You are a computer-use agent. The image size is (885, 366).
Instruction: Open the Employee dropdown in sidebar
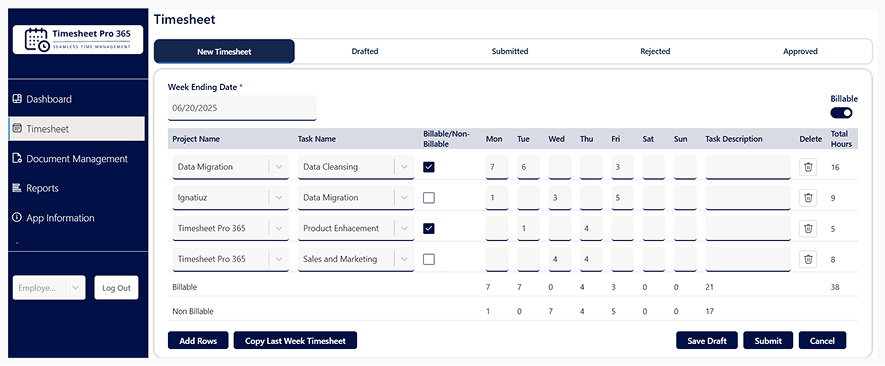[x=49, y=288]
